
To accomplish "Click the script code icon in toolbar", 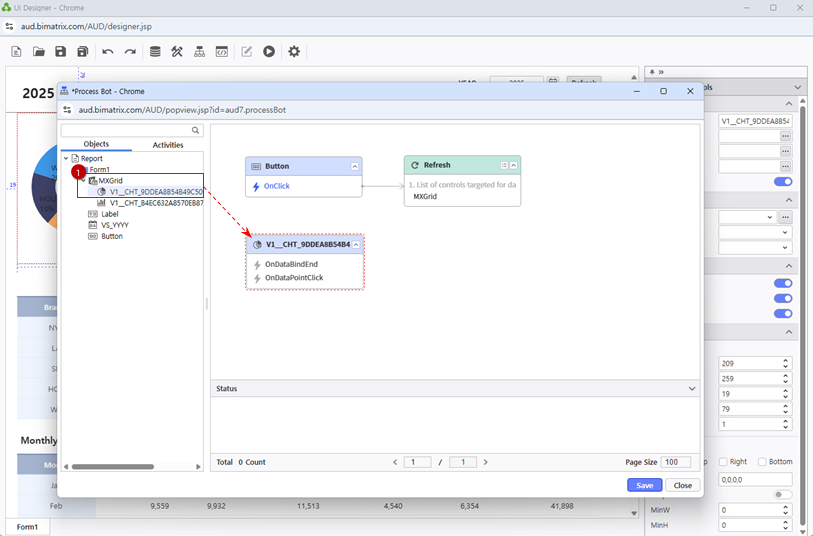I will pos(222,52).
